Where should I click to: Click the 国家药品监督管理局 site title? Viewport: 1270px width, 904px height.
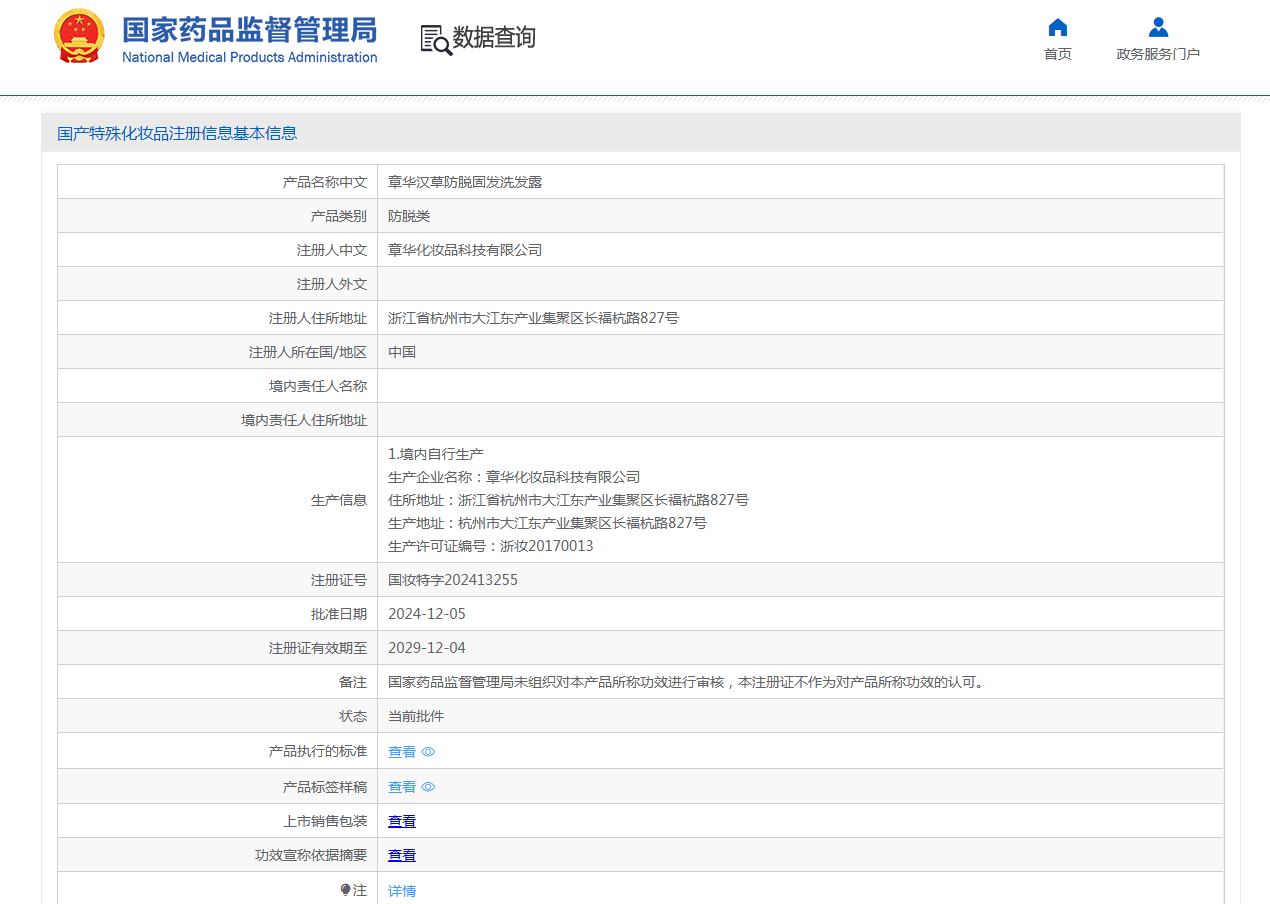click(x=249, y=31)
